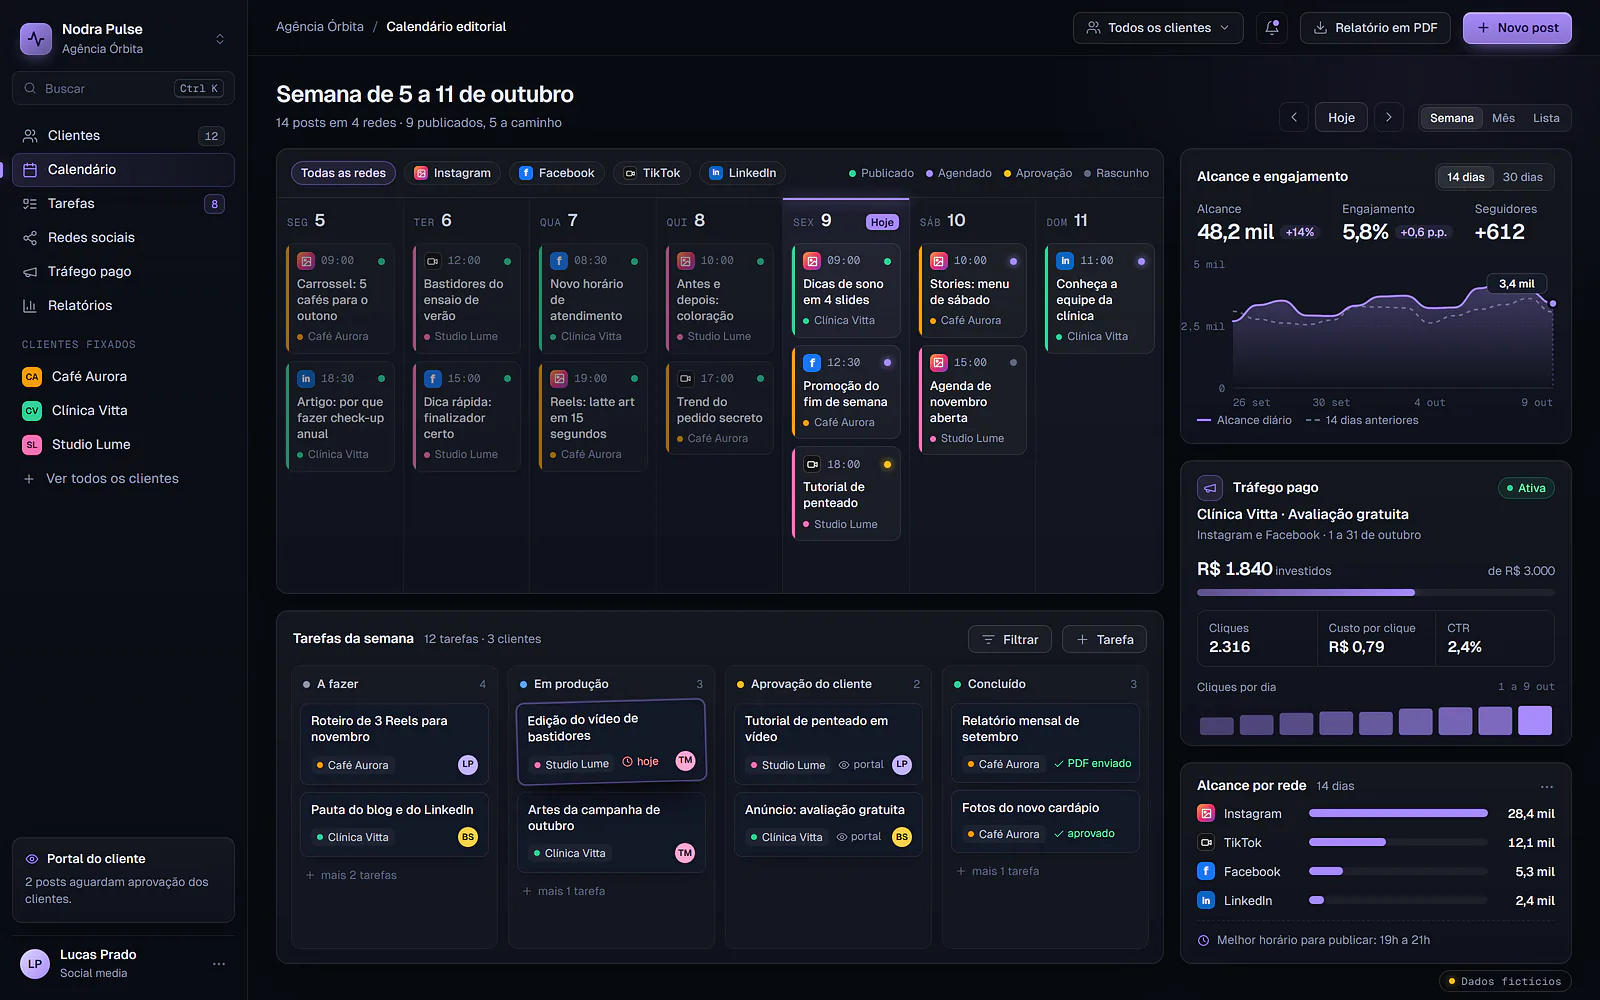
Task: Click BS avatar on Pauta do blog task
Action: (x=468, y=837)
